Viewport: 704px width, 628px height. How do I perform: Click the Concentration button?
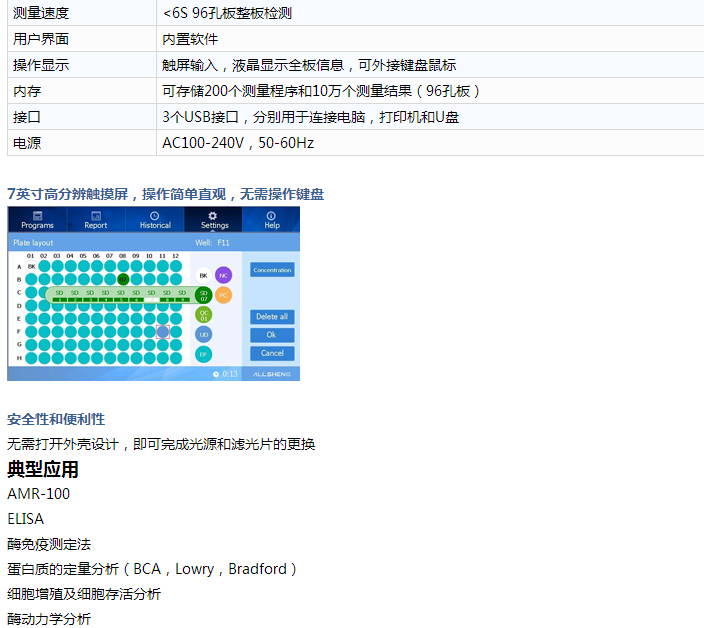272,270
